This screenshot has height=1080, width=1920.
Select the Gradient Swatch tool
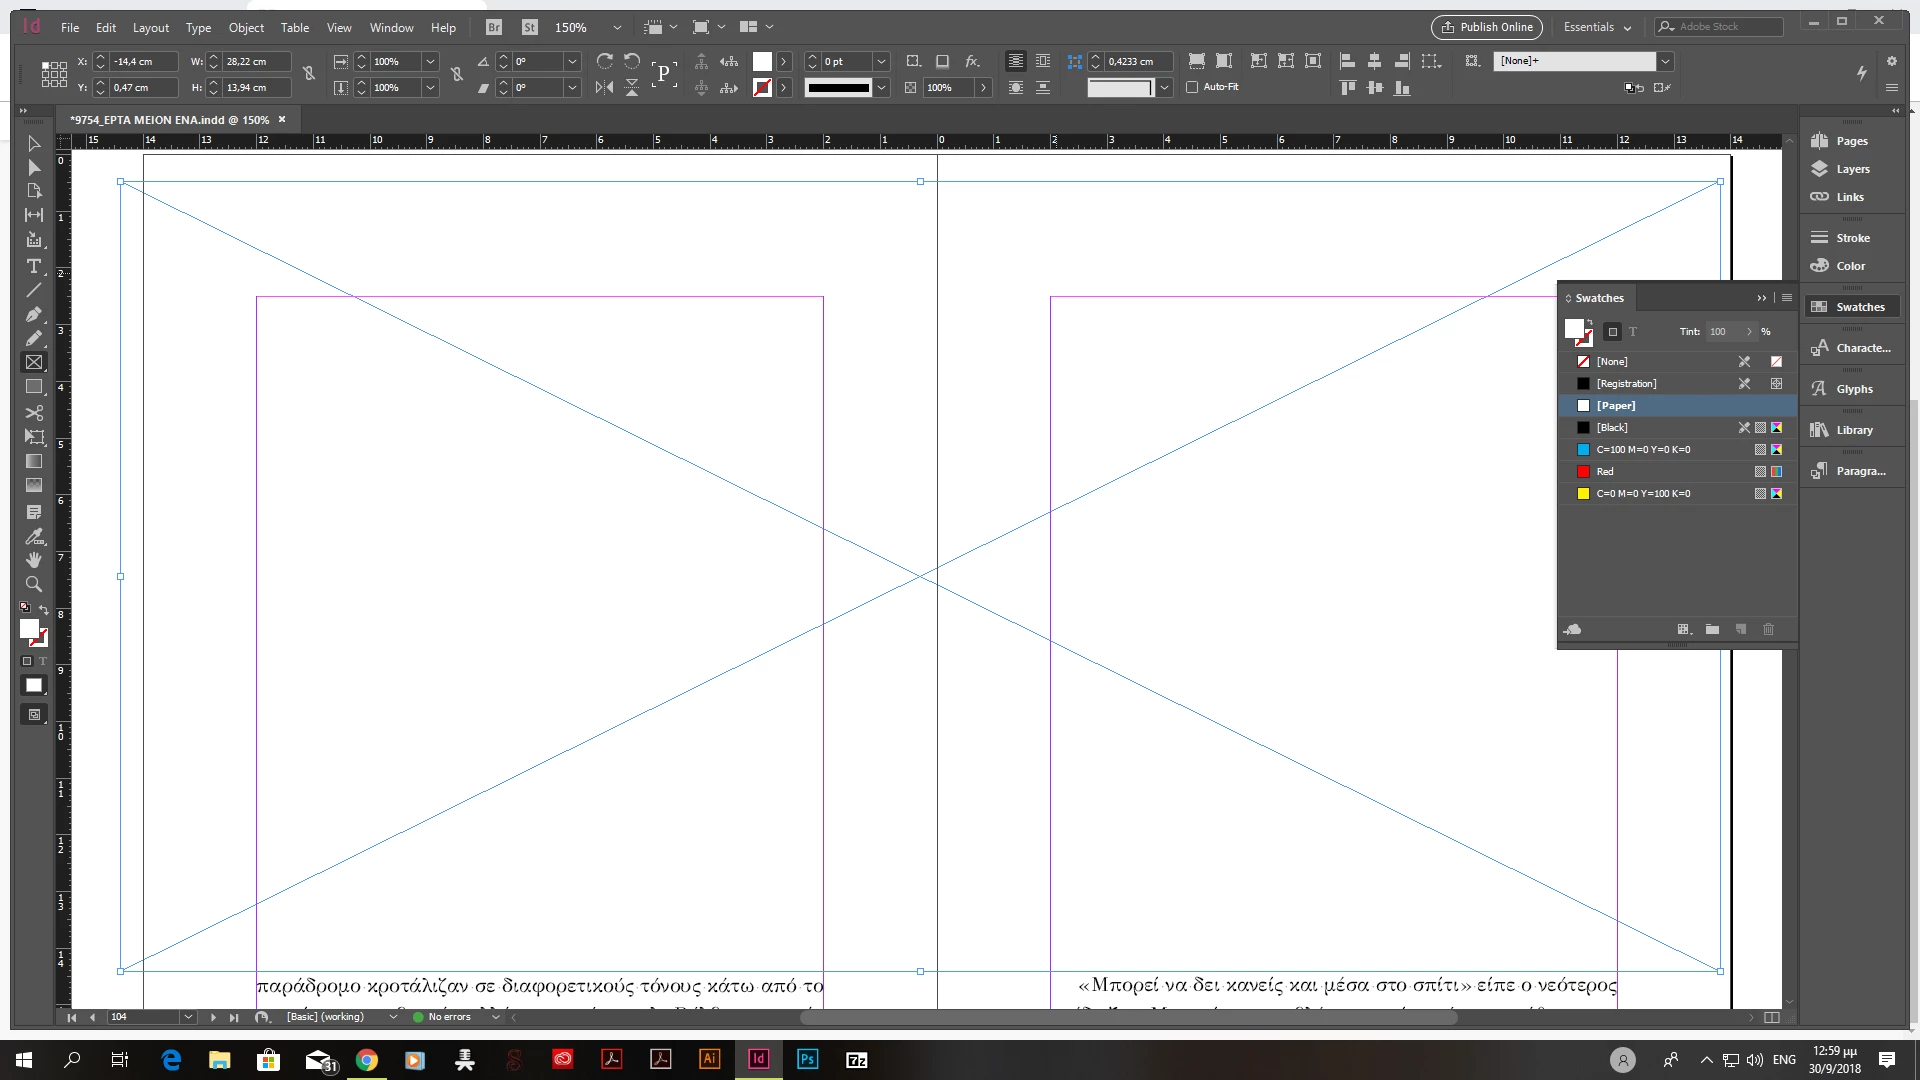(x=34, y=461)
